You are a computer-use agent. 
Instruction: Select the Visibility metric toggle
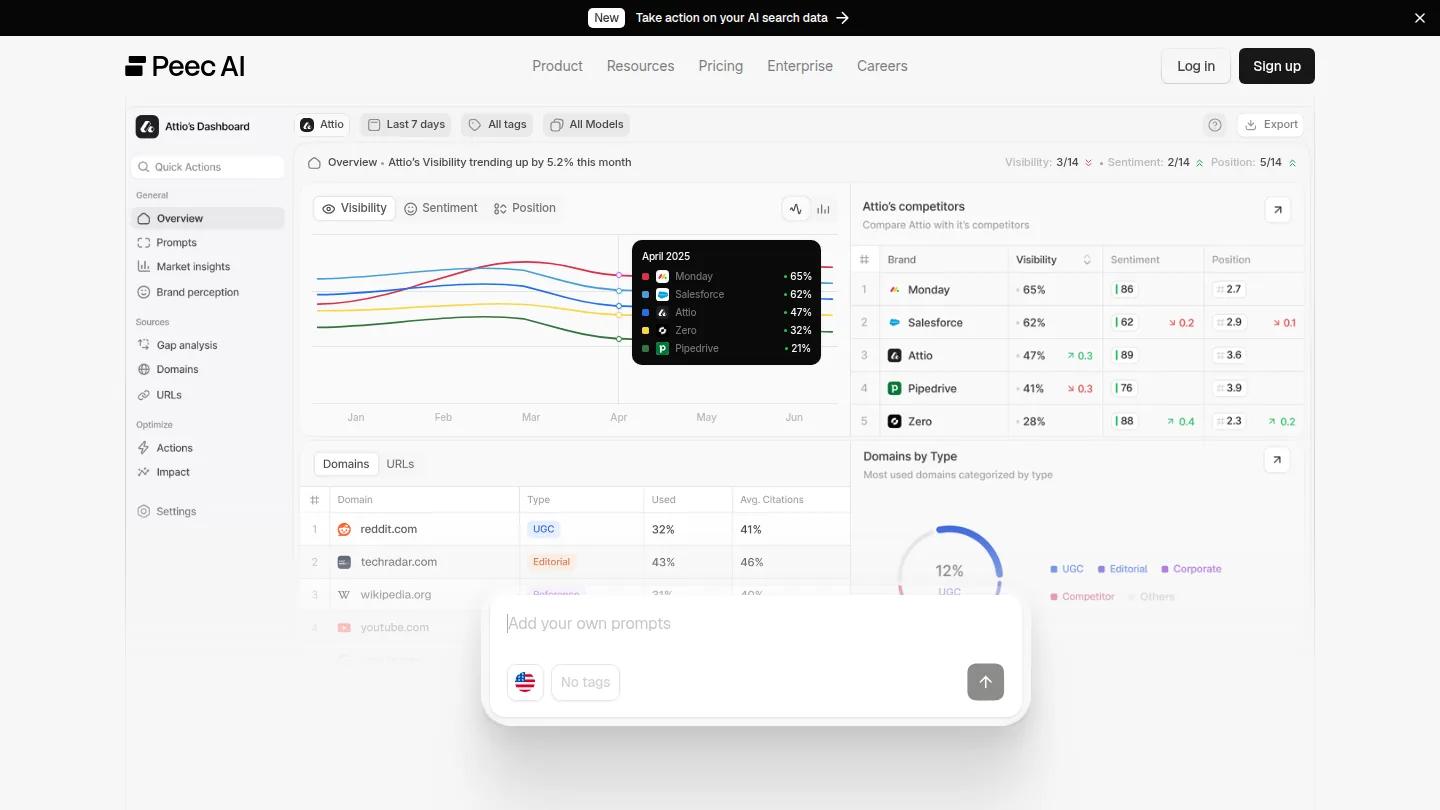click(354, 208)
